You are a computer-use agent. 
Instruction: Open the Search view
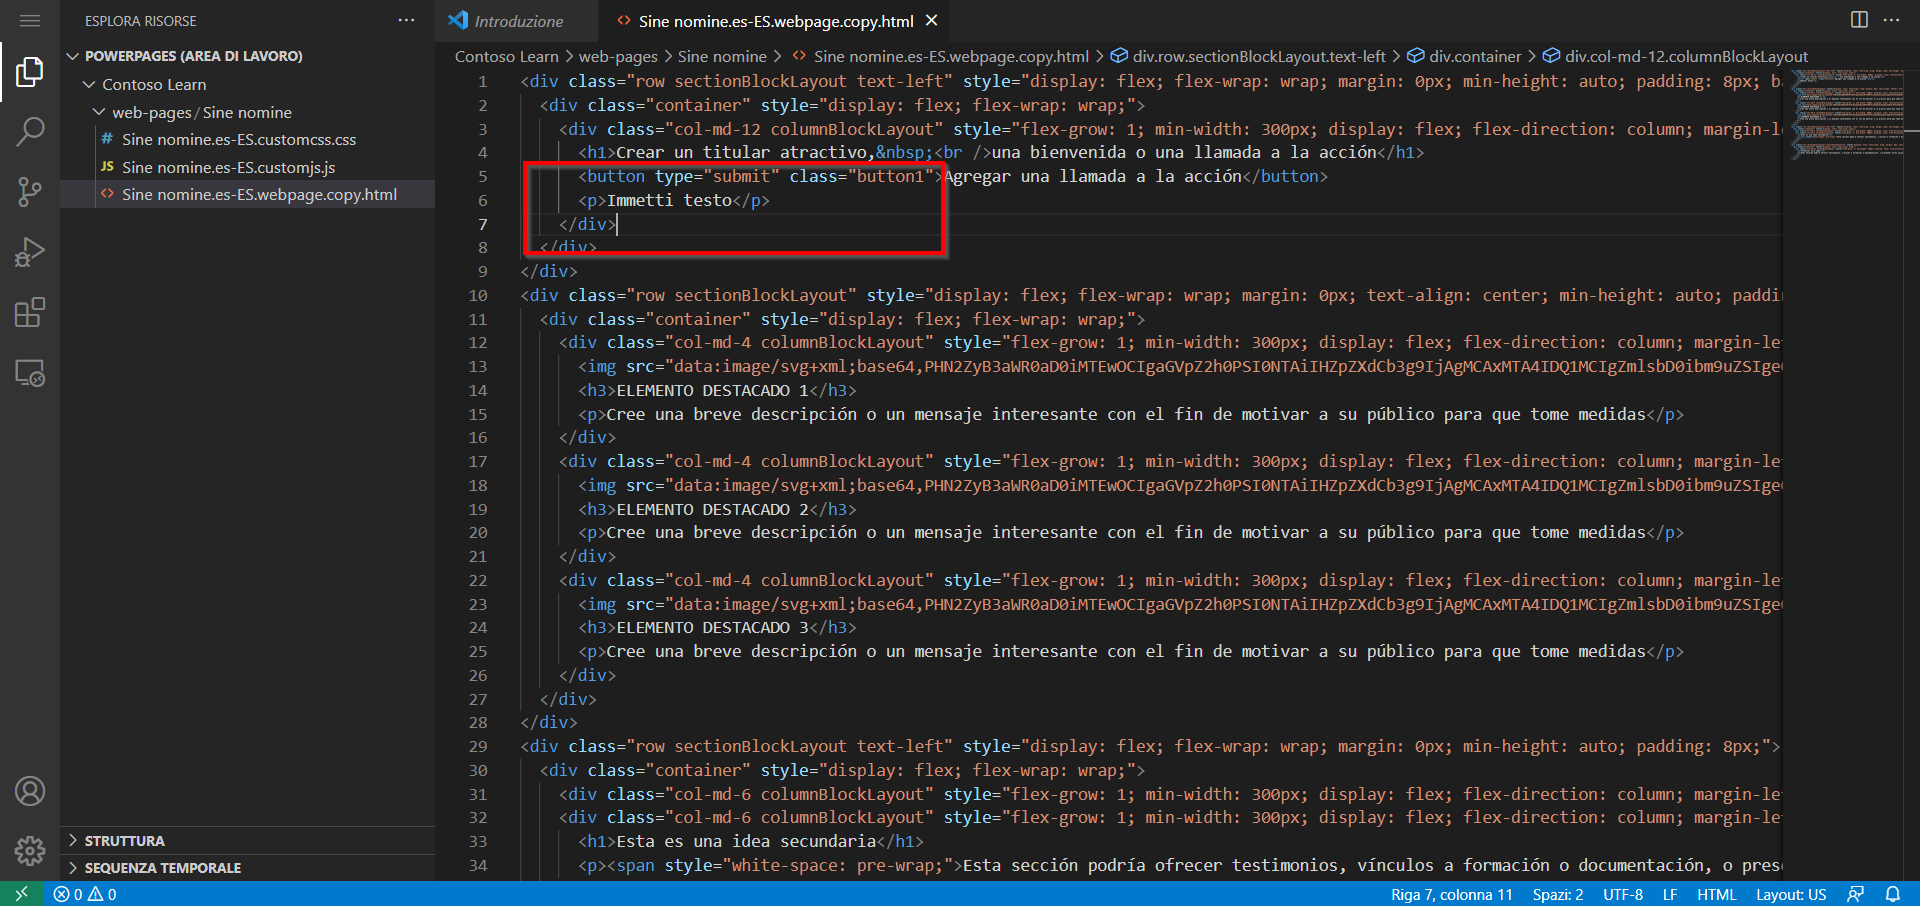tap(30, 131)
